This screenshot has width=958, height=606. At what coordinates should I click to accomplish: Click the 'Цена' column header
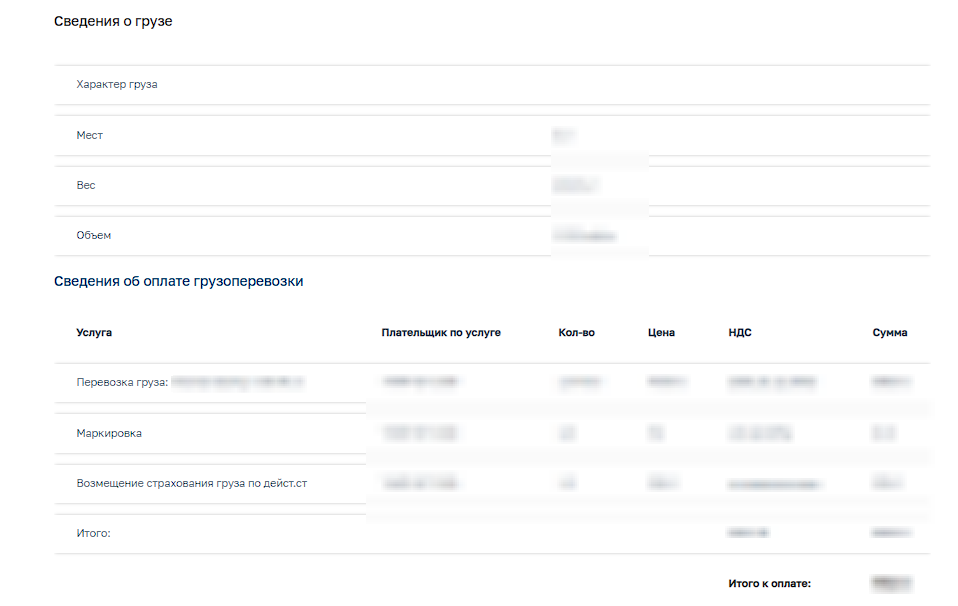pos(661,333)
